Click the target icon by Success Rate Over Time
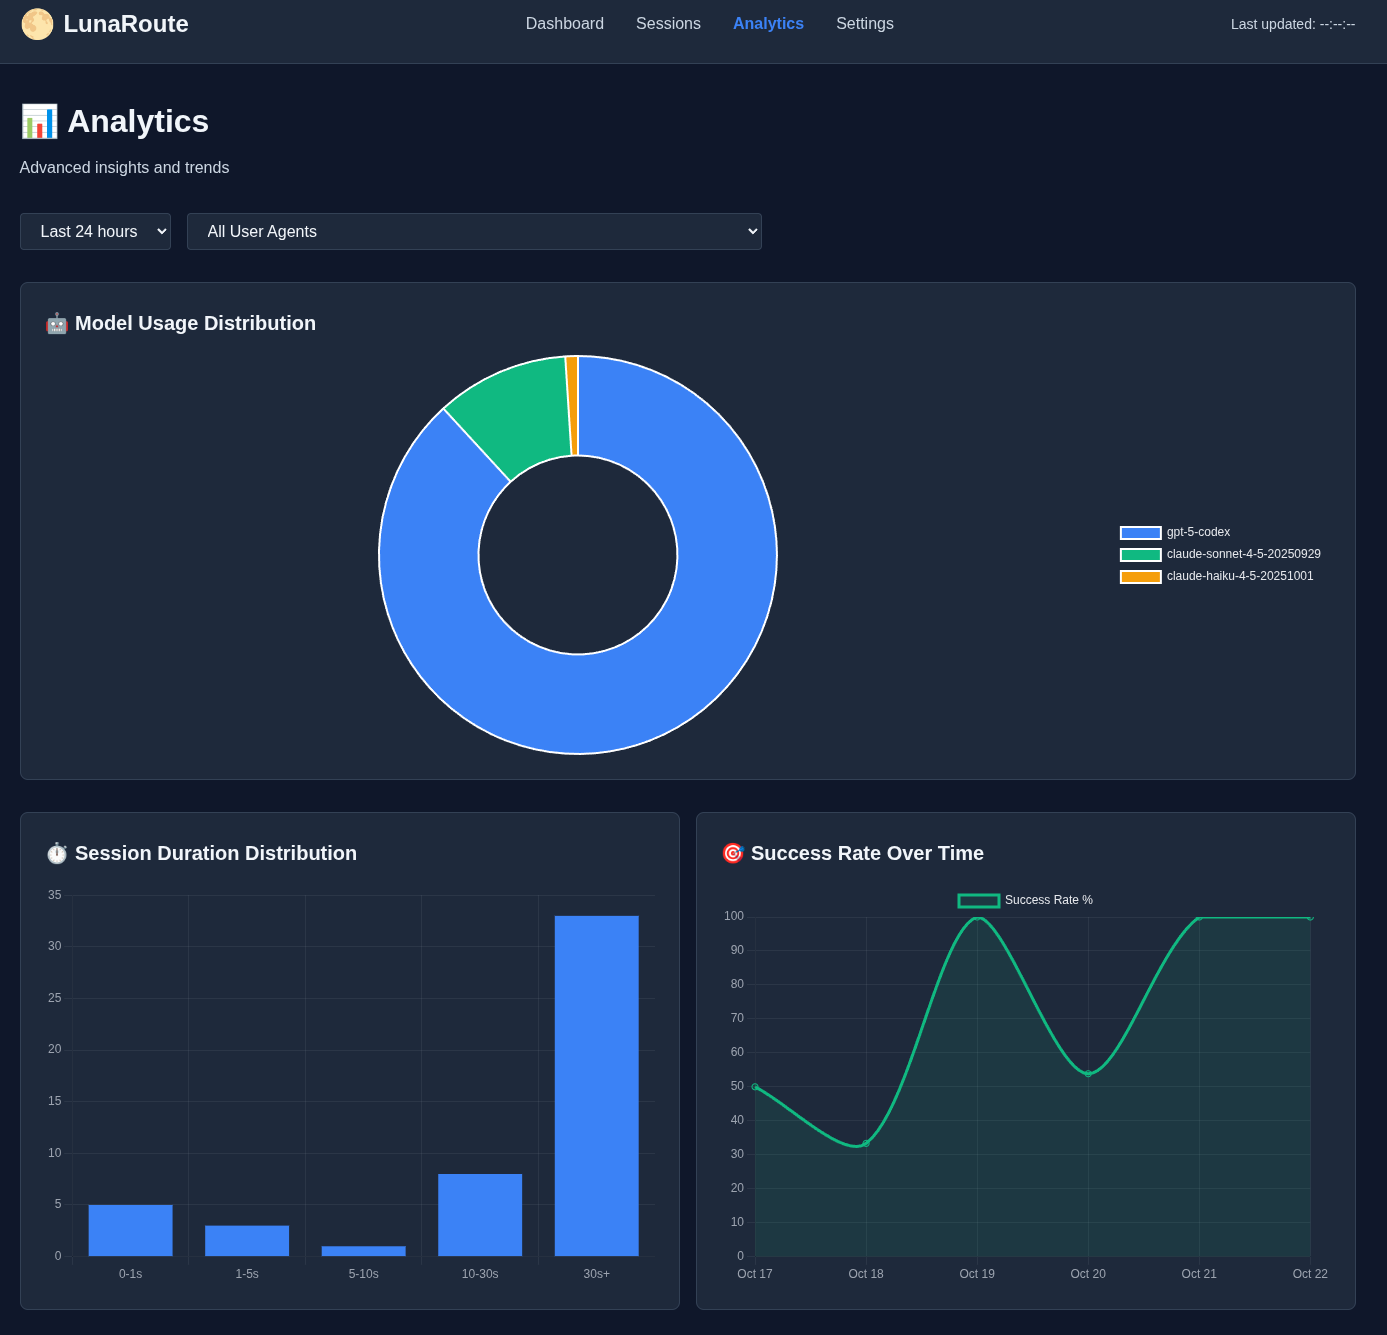 pyautogui.click(x=733, y=853)
